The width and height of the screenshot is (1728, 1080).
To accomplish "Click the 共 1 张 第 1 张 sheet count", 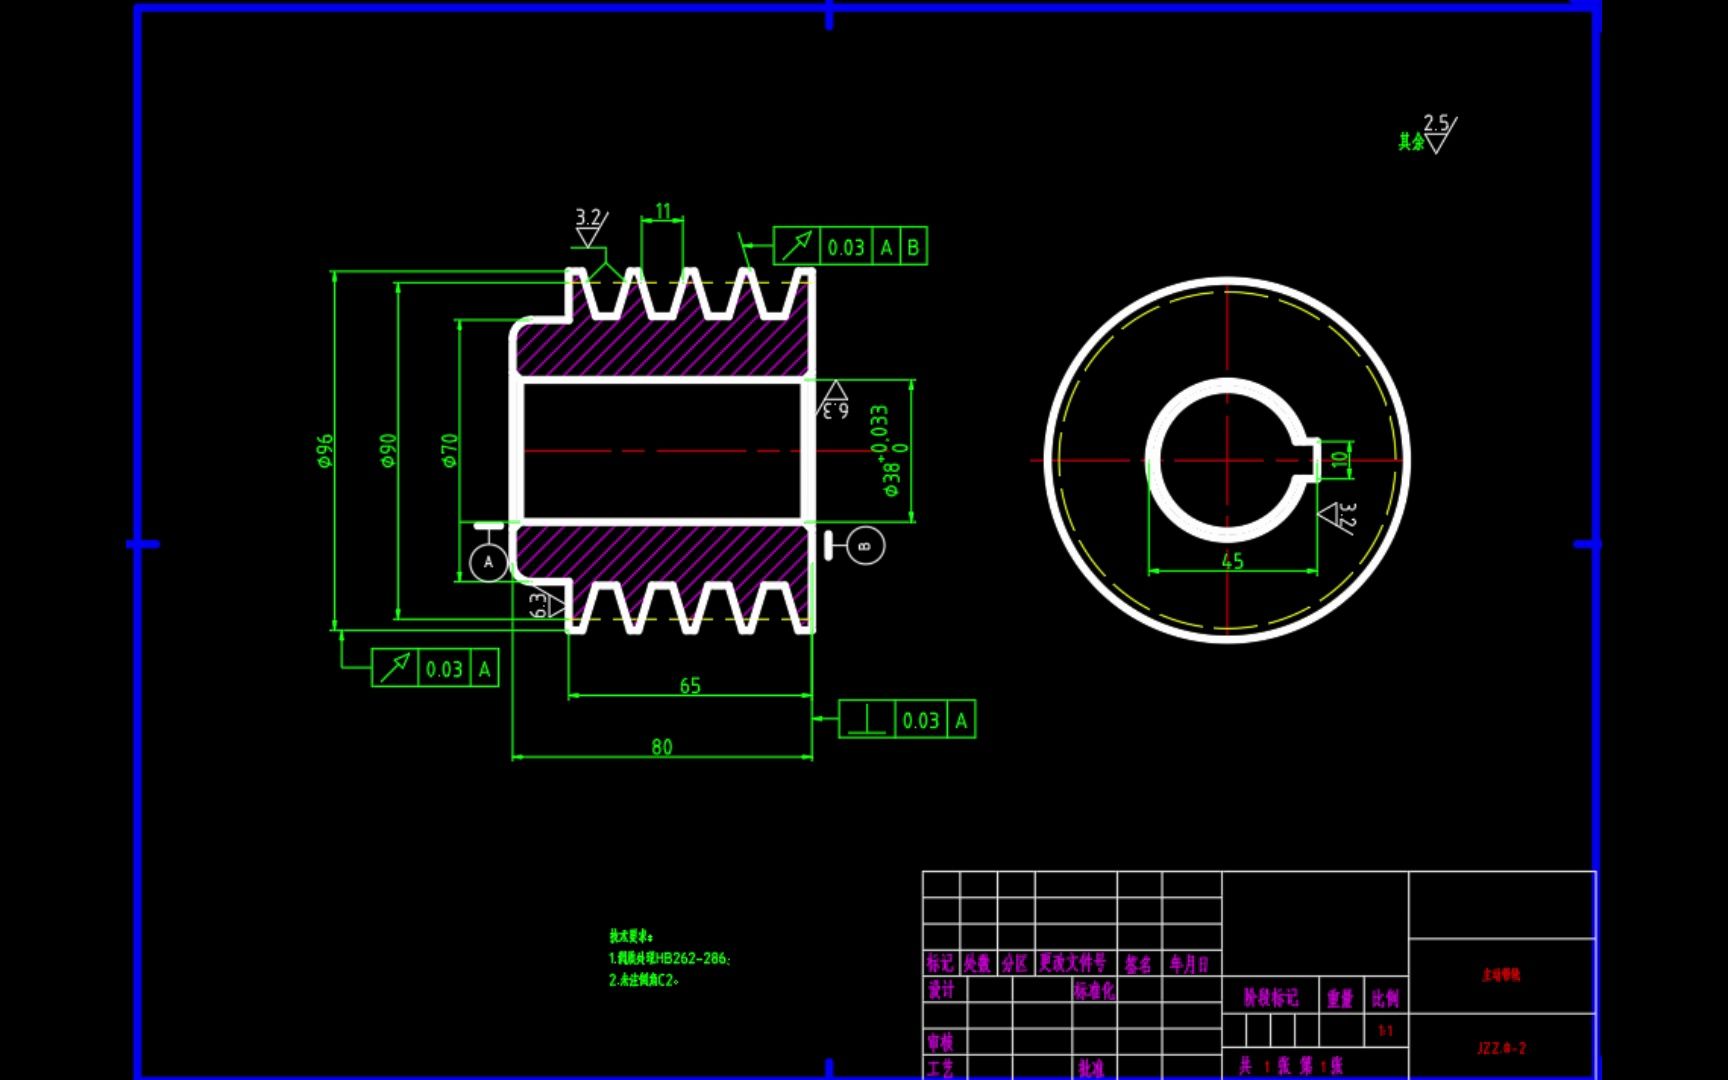I will pyautogui.click(x=1291, y=1065).
